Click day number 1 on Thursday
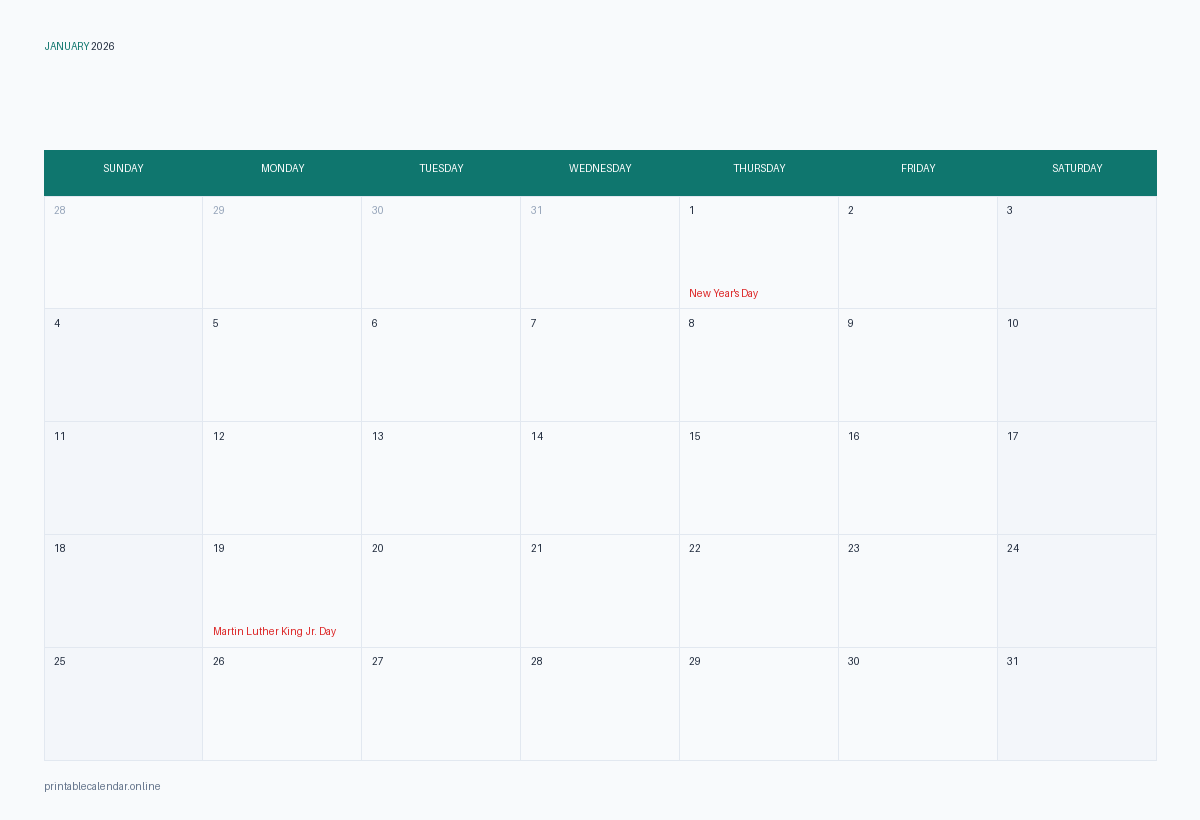This screenshot has width=1200, height=820. pyautogui.click(x=692, y=210)
